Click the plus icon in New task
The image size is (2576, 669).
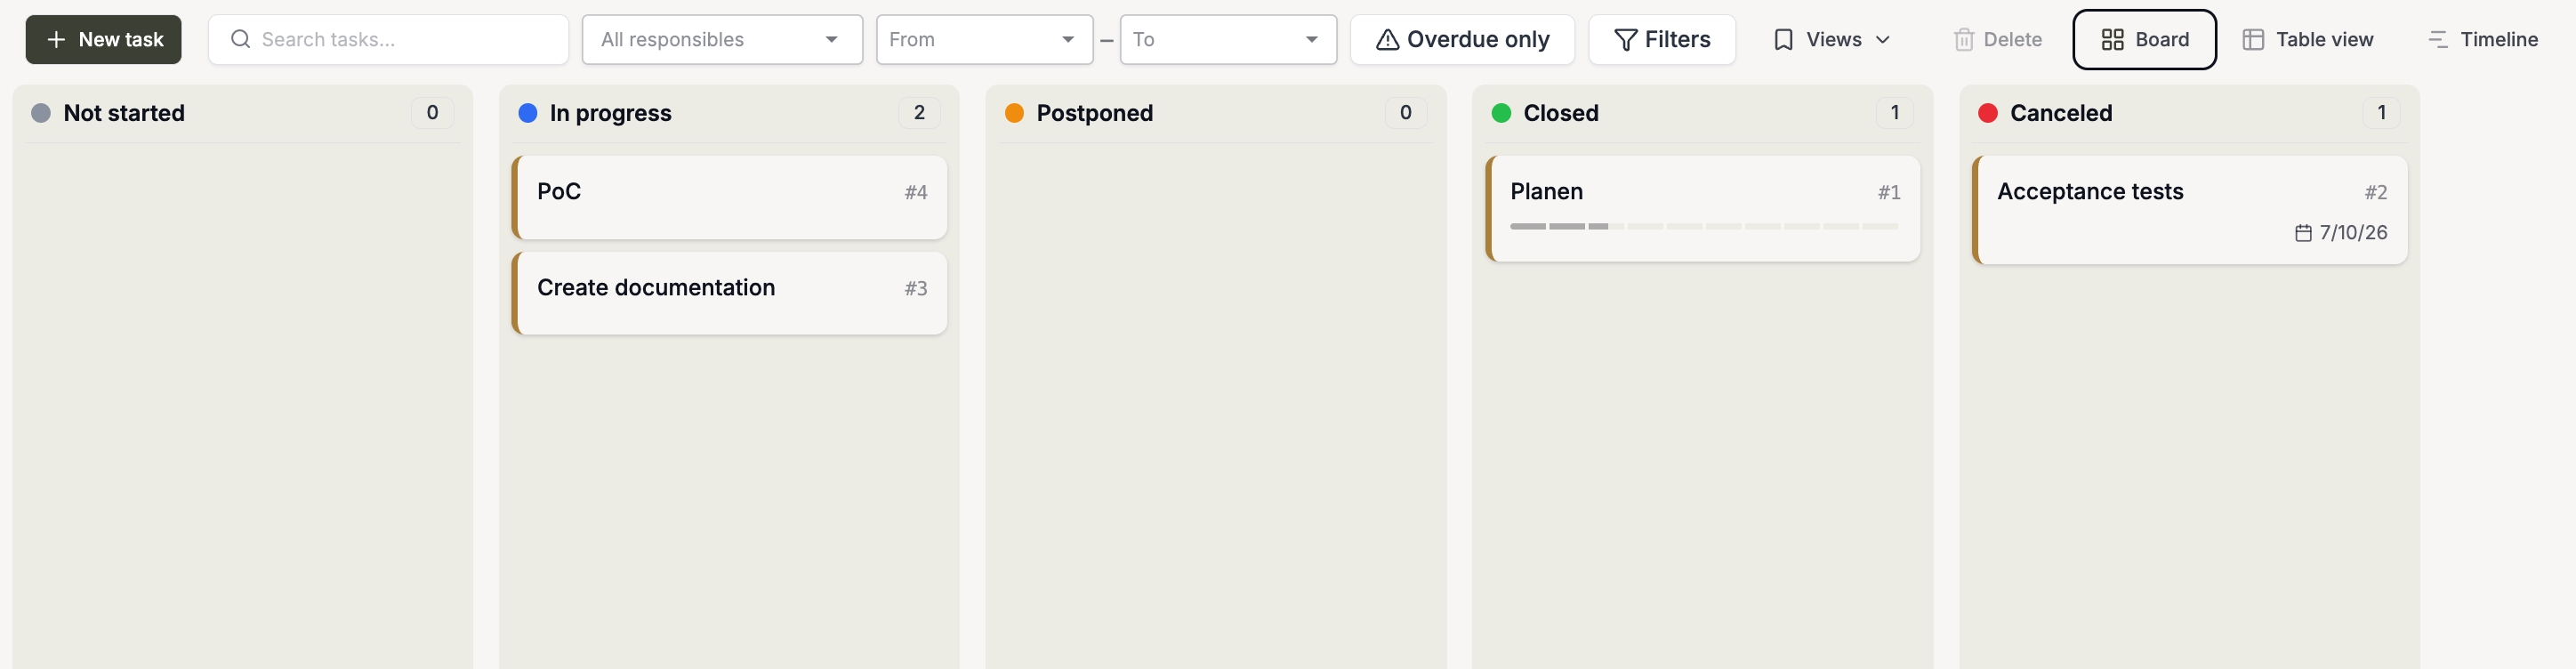(56, 40)
